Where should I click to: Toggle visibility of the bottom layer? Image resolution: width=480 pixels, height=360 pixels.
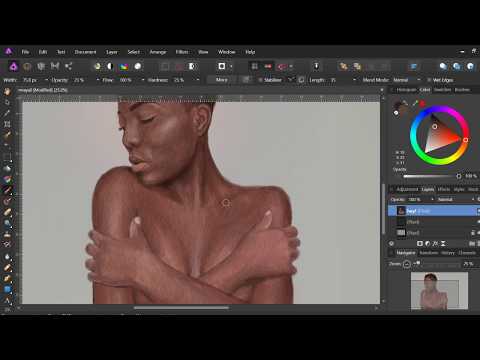point(478,233)
